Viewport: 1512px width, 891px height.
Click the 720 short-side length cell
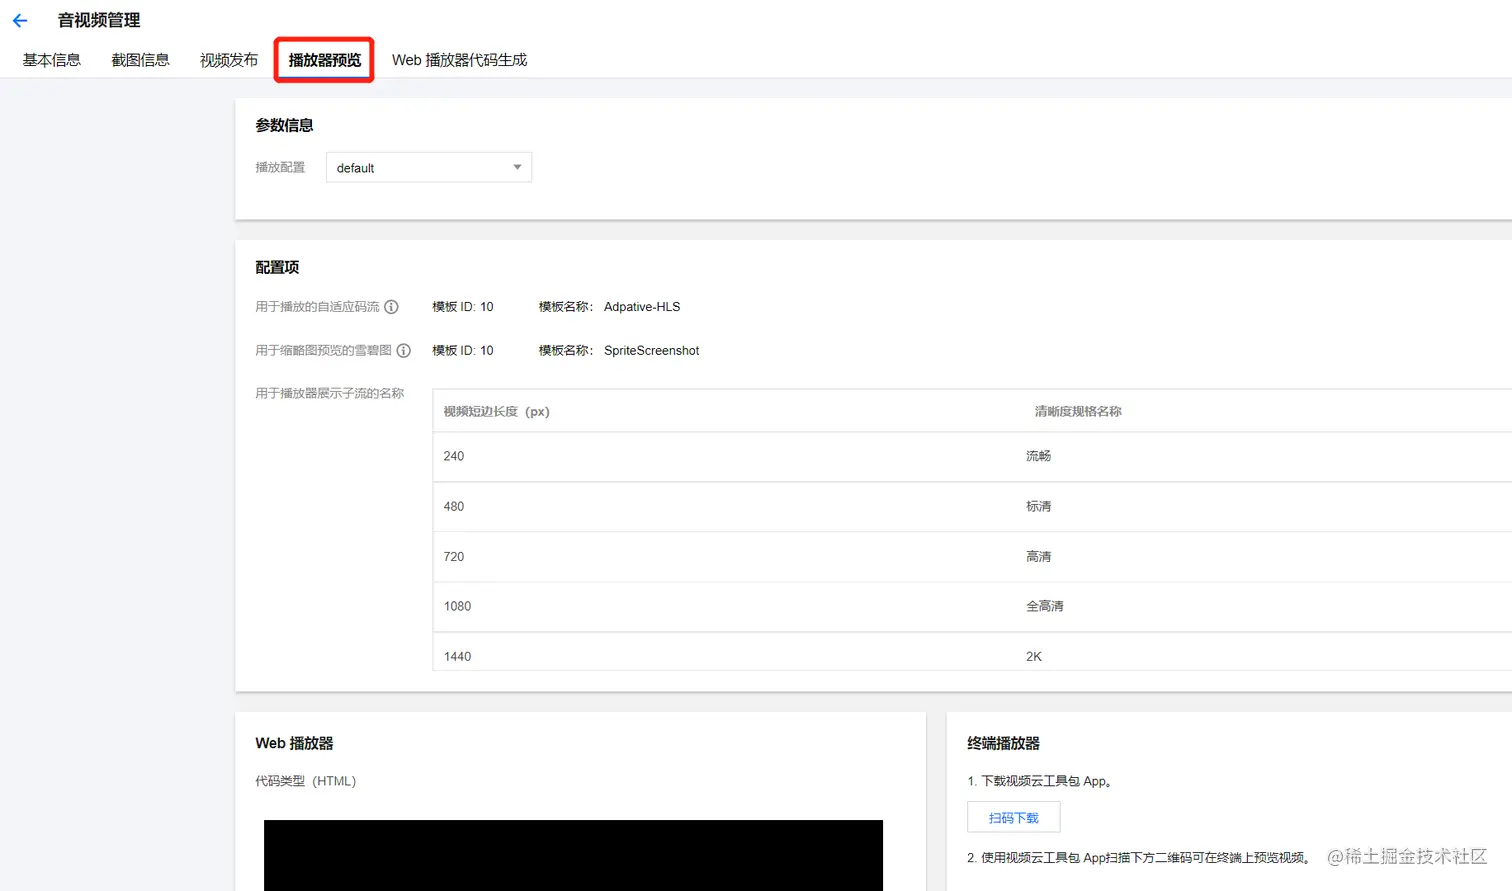(454, 556)
